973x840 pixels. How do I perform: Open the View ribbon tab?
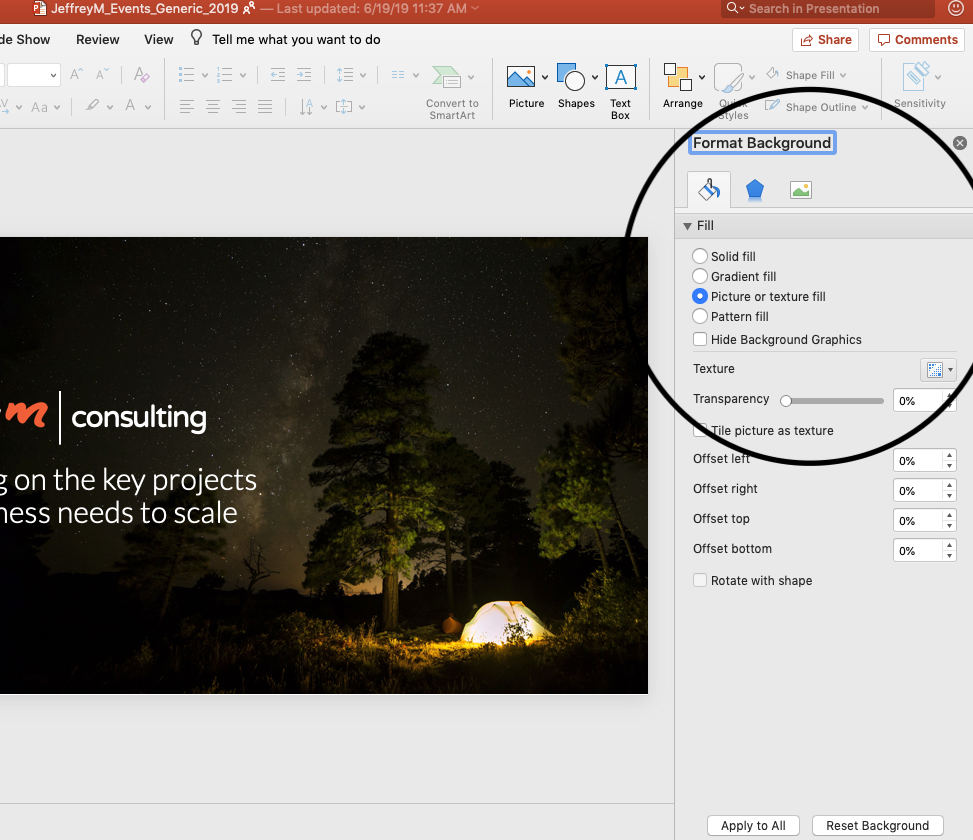158,40
